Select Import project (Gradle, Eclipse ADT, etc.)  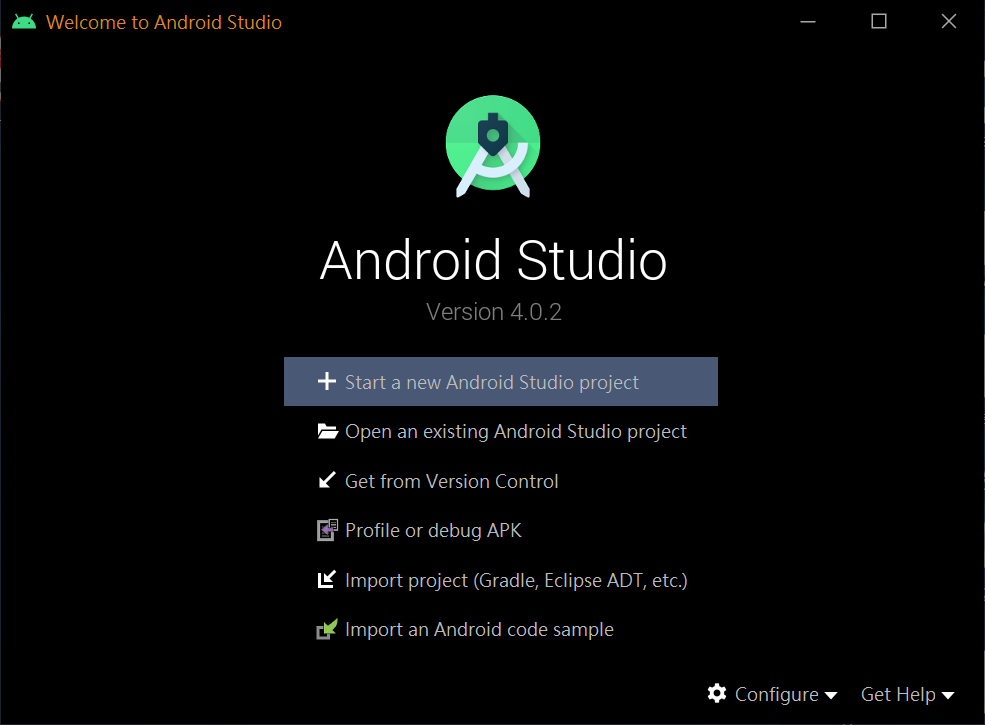click(x=502, y=580)
